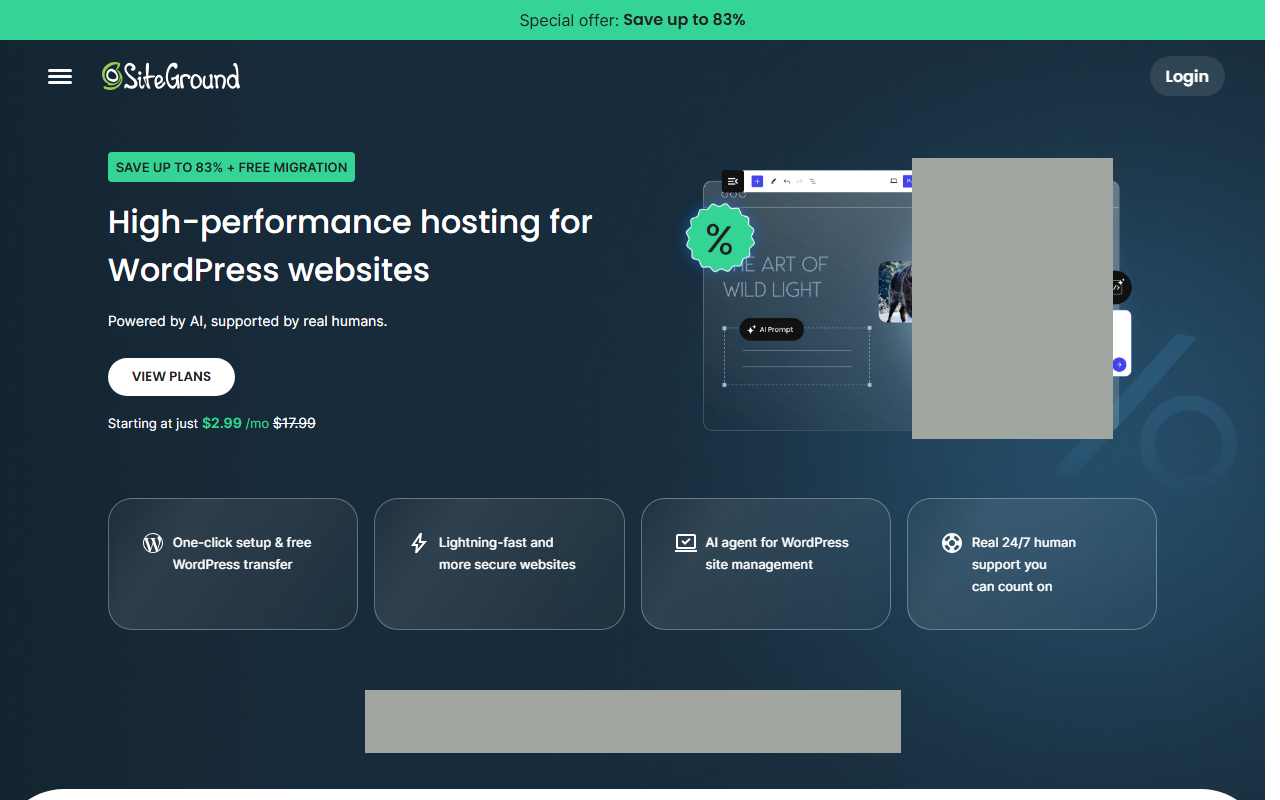Image resolution: width=1280 pixels, height=800 pixels.
Task: Click the laptop checkmark AI agent icon
Action: (x=686, y=543)
